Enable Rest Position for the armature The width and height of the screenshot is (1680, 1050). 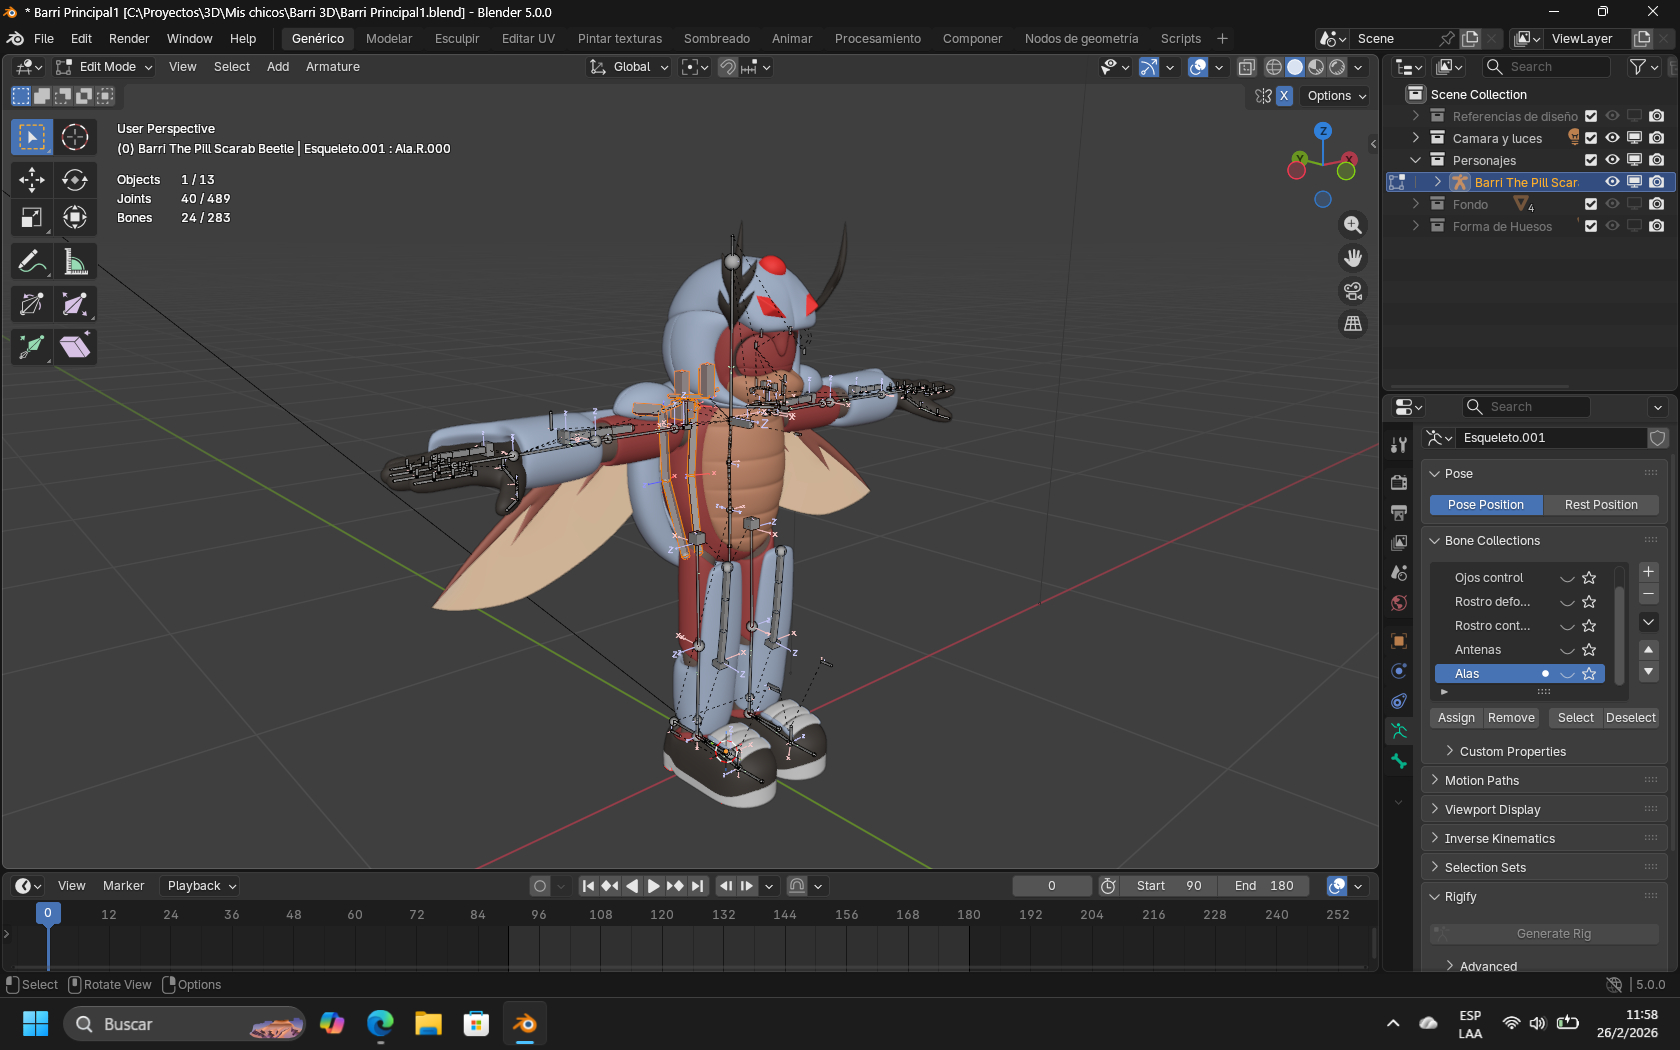[x=1600, y=505]
